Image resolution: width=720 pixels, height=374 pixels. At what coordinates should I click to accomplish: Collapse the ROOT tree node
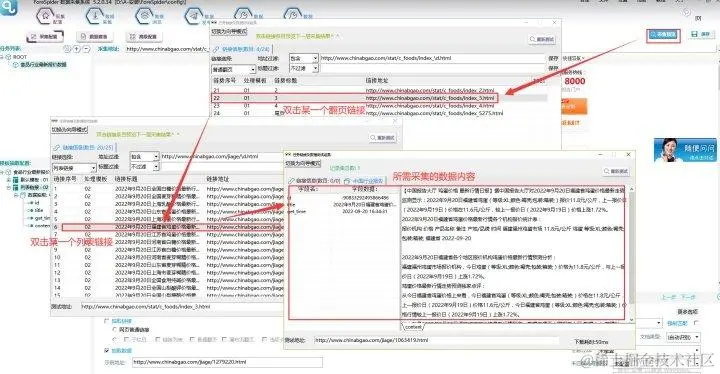click(x=2, y=57)
